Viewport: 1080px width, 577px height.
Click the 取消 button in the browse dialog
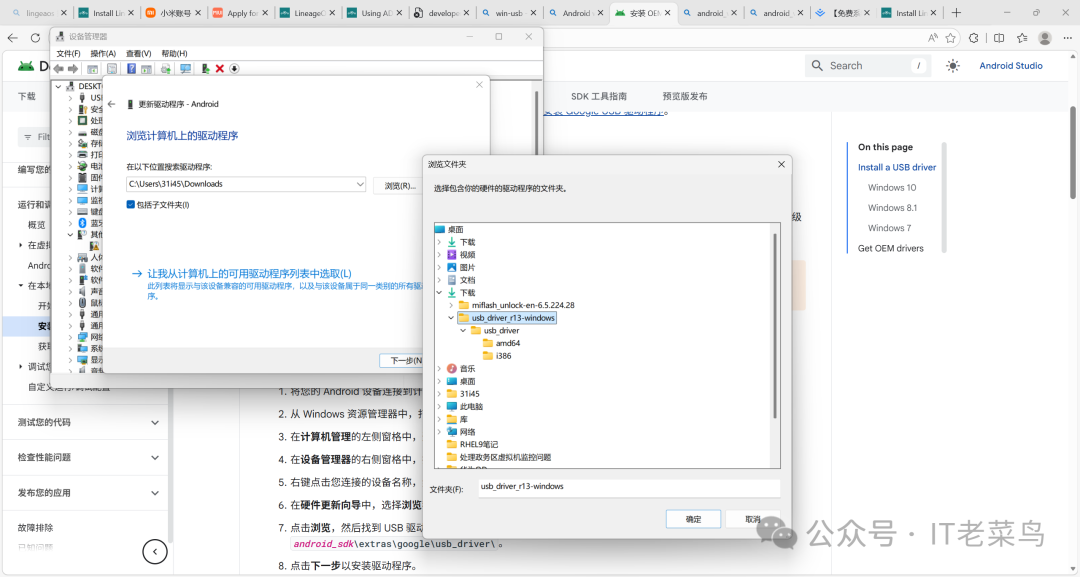(752, 519)
